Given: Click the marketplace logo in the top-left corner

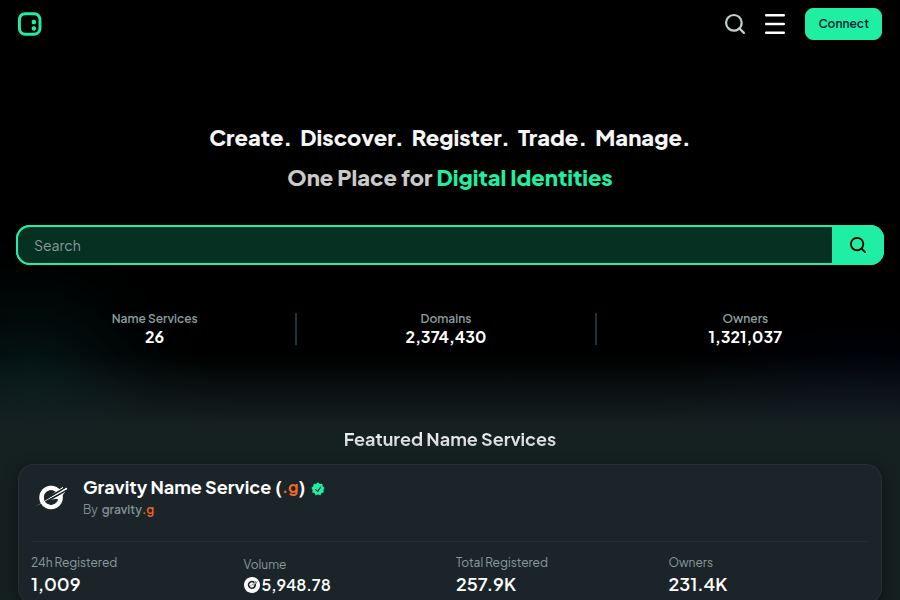Looking at the screenshot, I should point(29,24).
